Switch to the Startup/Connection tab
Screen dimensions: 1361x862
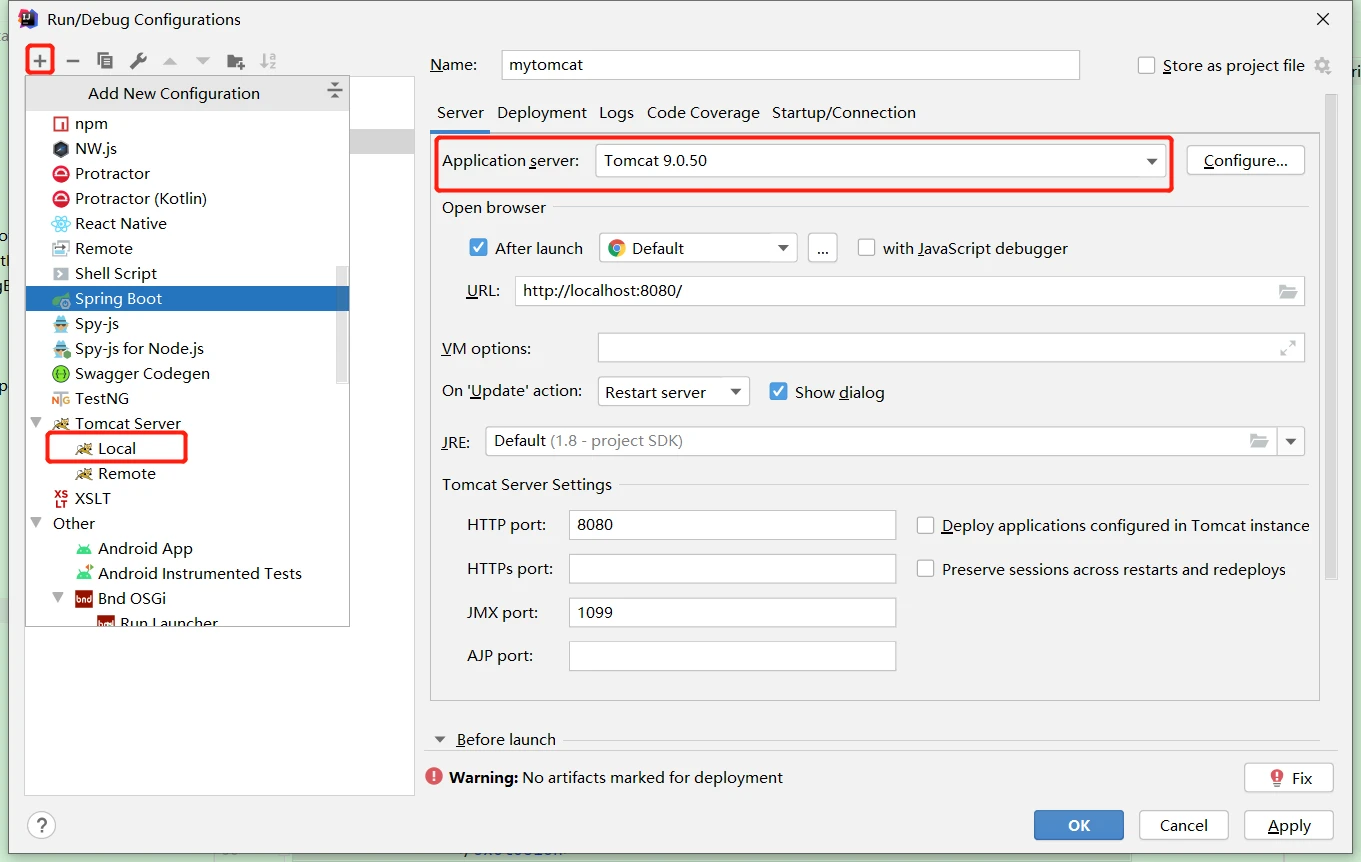(844, 113)
